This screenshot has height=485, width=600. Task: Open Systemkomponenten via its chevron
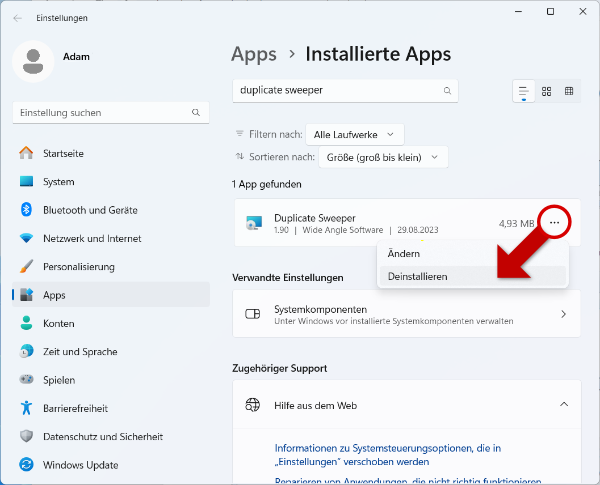click(x=563, y=314)
